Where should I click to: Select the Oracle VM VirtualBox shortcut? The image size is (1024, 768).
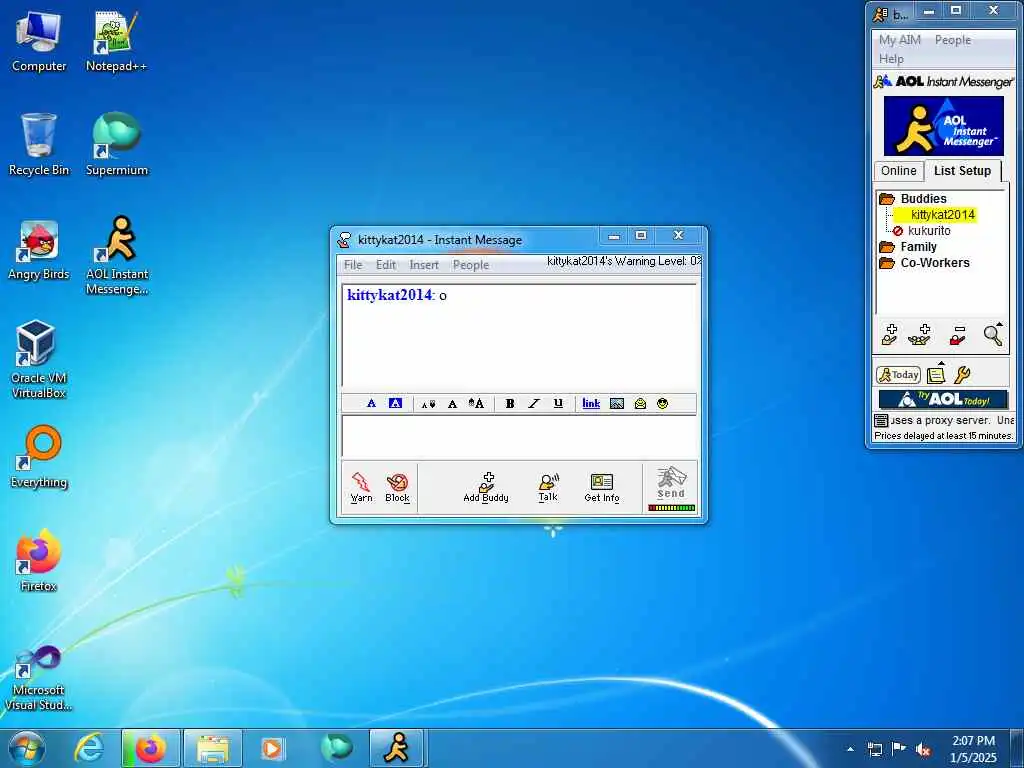tap(39, 359)
